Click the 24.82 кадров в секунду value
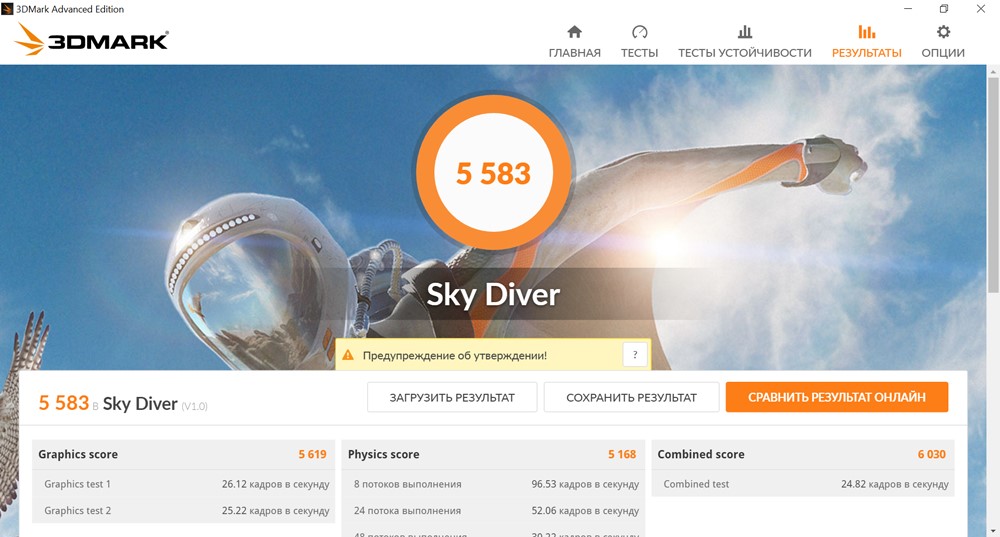Screen dimensions: 1000x537 [x=895, y=484]
